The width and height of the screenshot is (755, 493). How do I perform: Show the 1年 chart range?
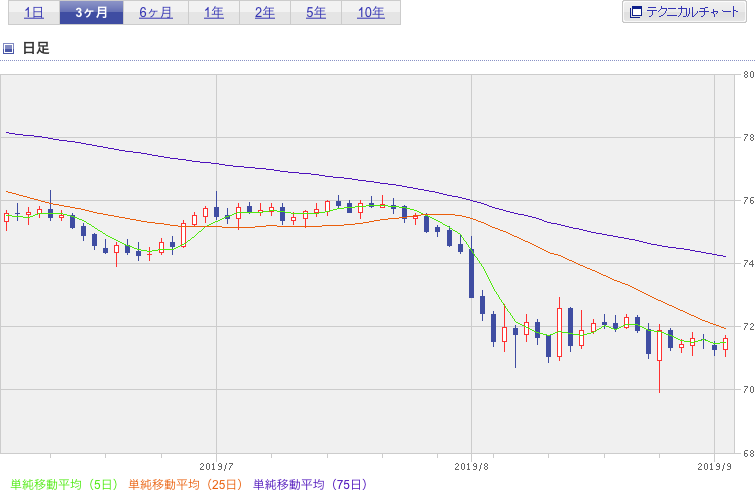[214, 13]
